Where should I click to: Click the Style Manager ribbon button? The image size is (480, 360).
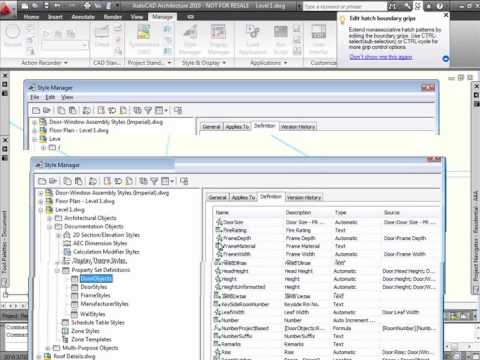pyautogui.click(x=190, y=38)
